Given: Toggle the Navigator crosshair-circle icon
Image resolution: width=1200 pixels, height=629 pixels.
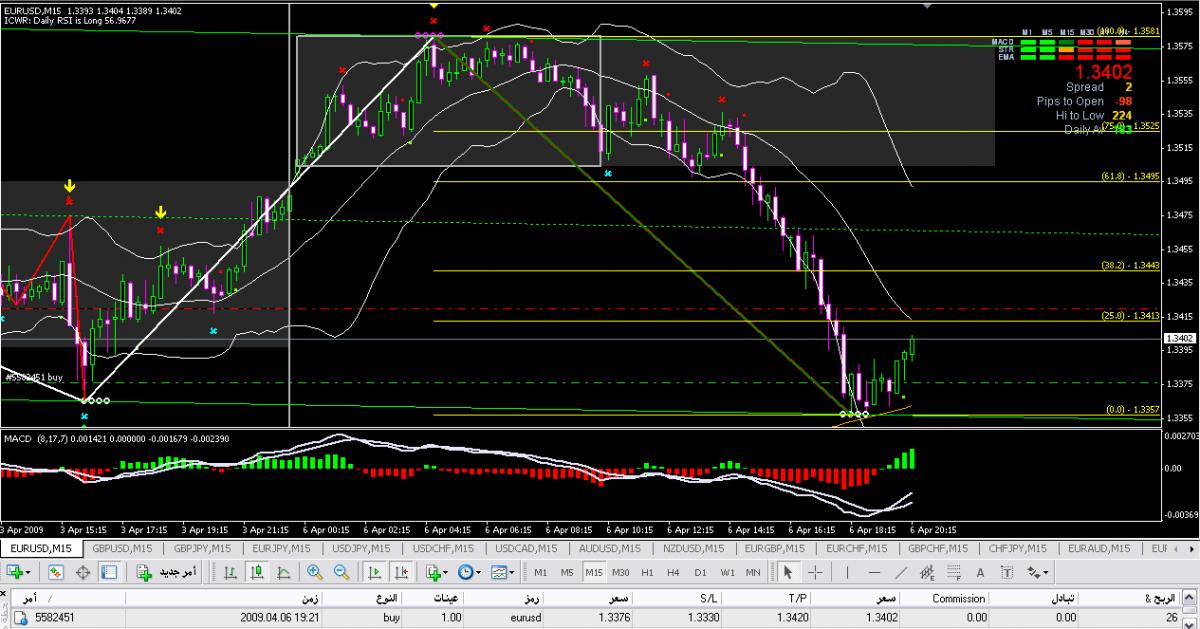Looking at the screenshot, I should click(83, 572).
